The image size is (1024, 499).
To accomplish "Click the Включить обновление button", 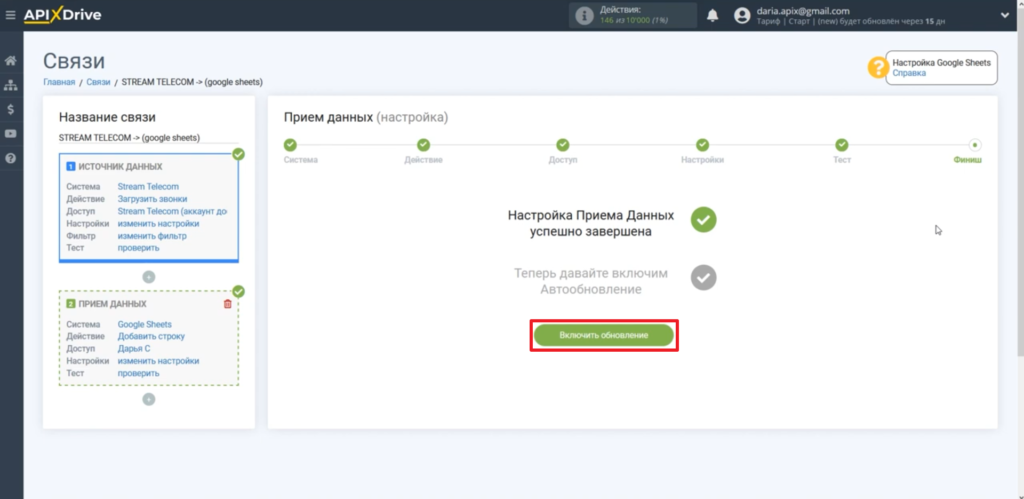I will [604, 336].
